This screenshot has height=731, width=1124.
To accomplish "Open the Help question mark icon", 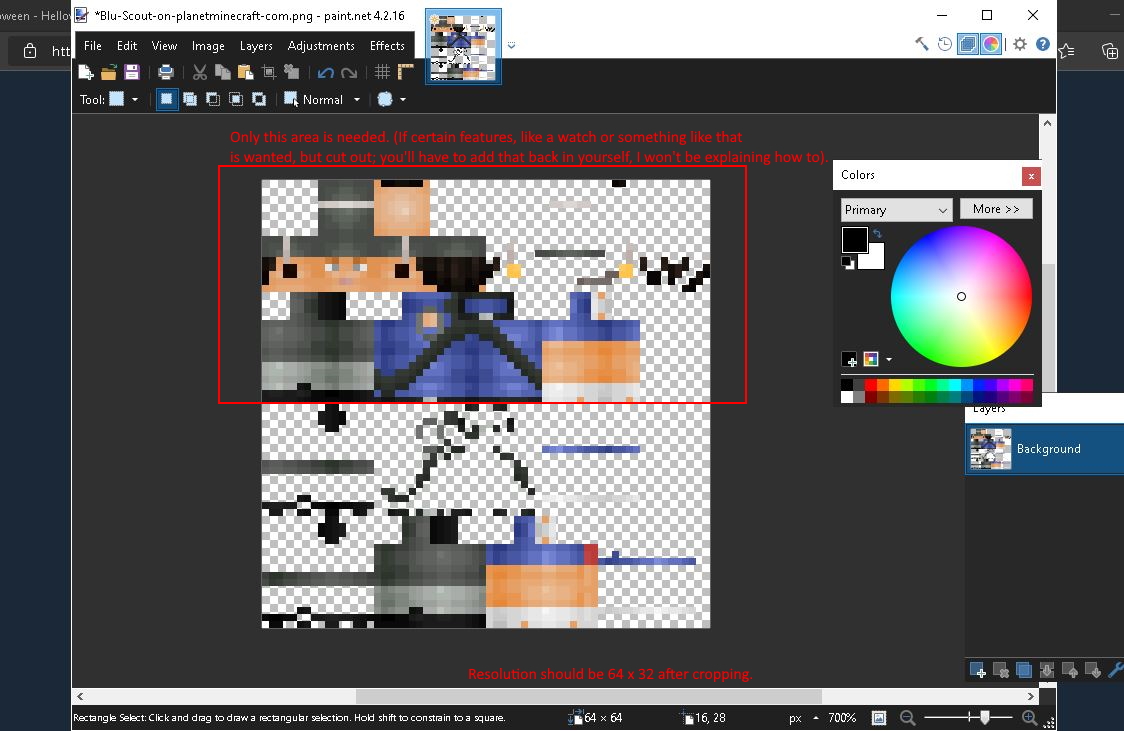I will point(1043,44).
